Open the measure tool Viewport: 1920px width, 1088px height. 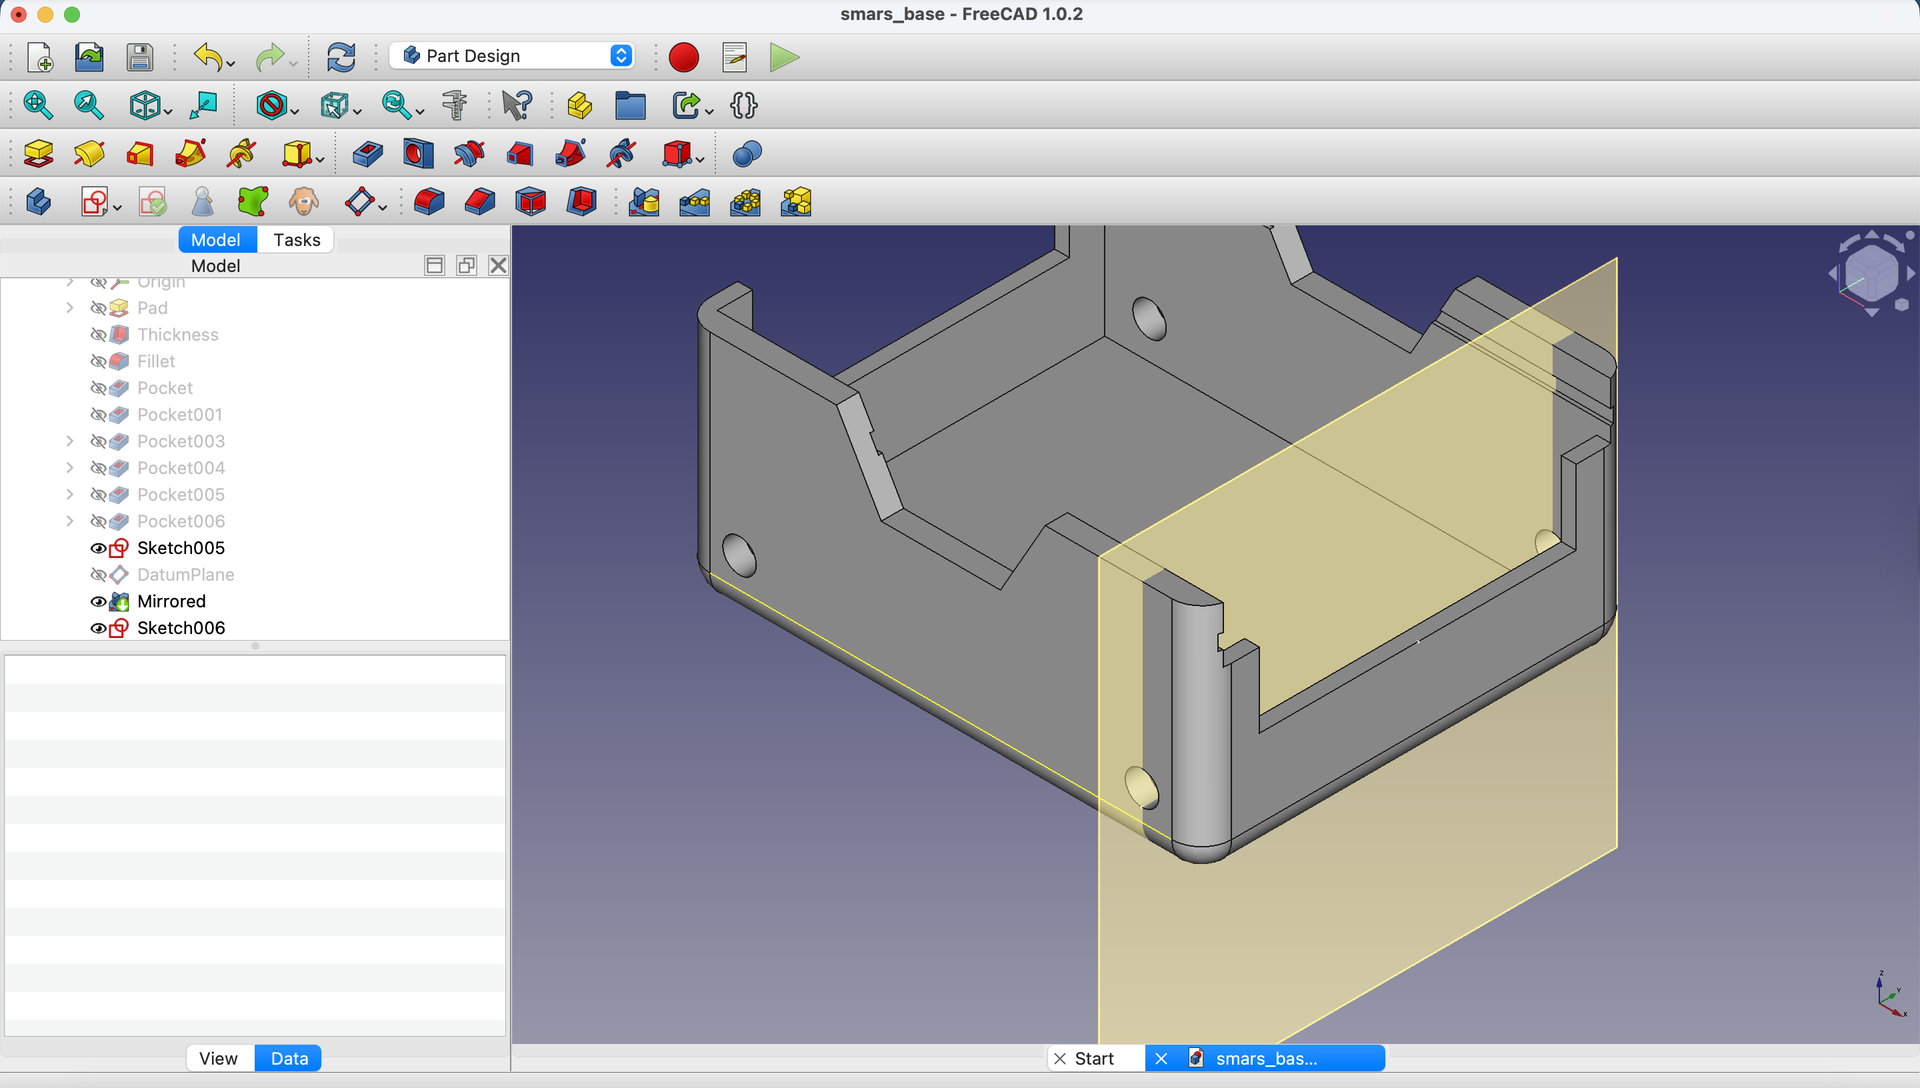(454, 105)
